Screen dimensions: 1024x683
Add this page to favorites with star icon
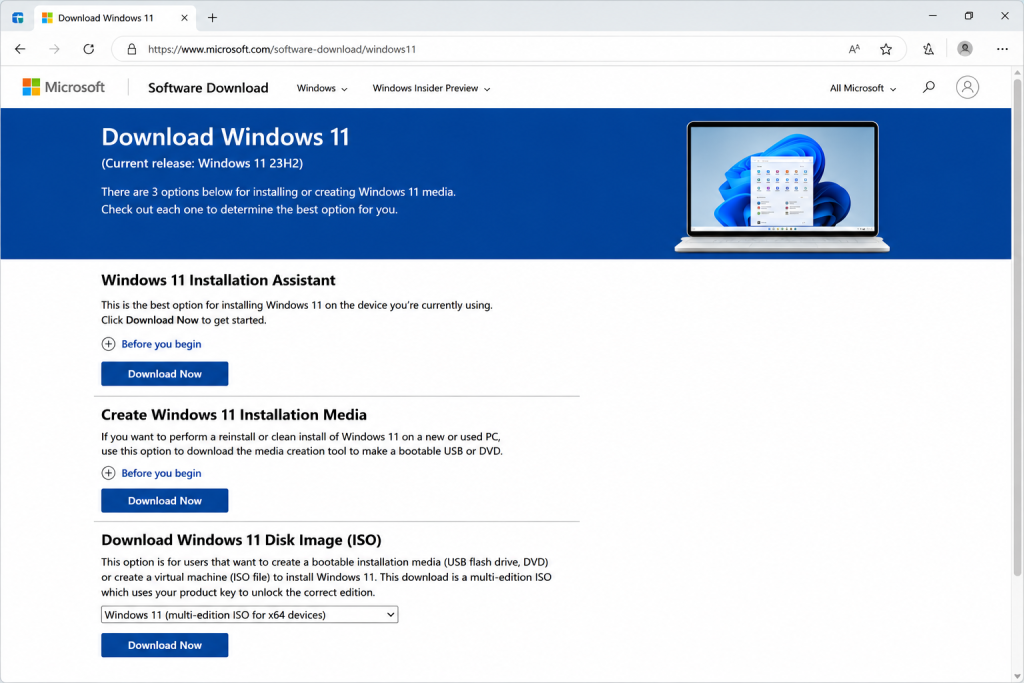click(x=886, y=49)
